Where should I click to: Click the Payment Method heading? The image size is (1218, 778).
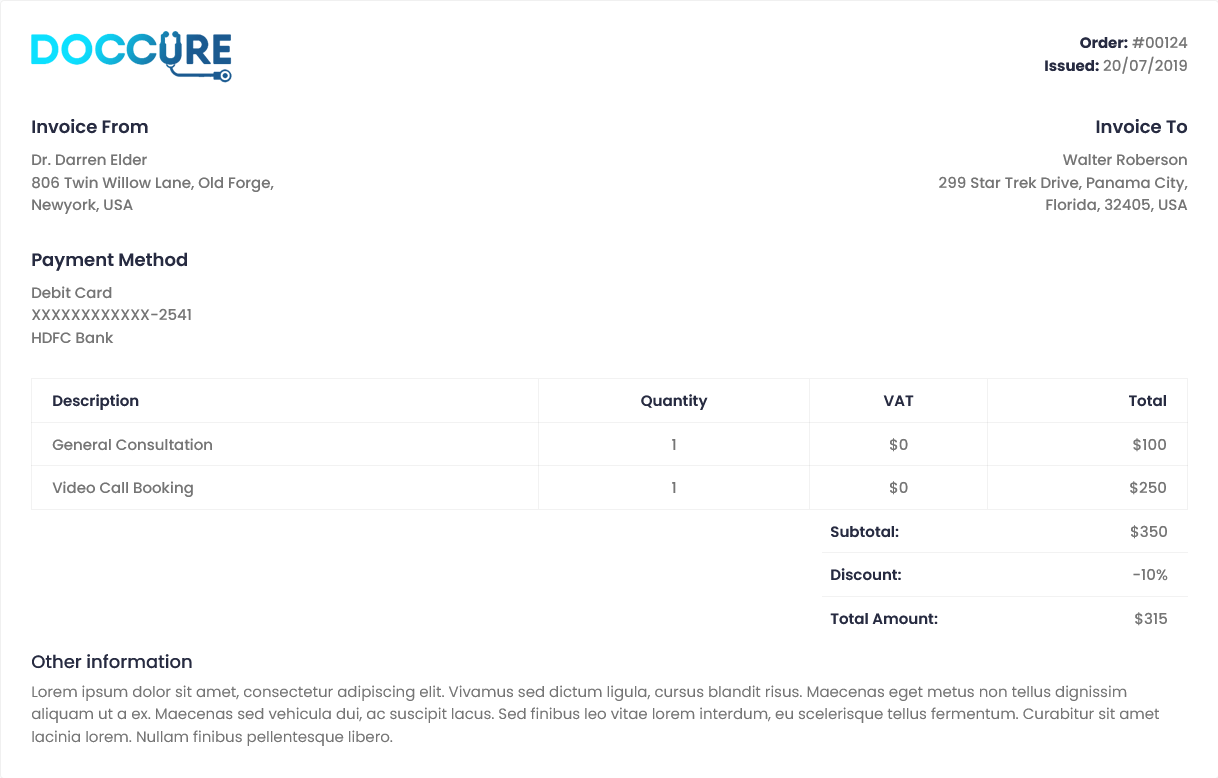[109, 260]
